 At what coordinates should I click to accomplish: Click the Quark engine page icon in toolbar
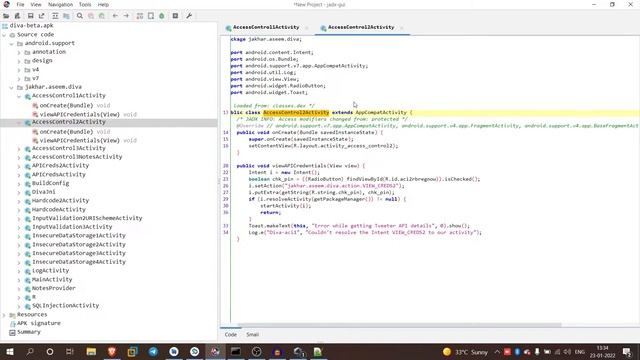[151, 16]
